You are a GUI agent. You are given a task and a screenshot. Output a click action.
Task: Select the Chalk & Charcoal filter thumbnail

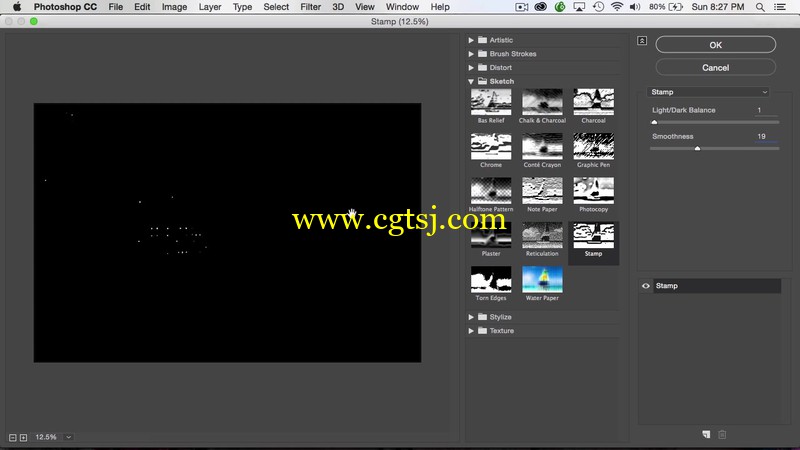(x=542, y=102)
